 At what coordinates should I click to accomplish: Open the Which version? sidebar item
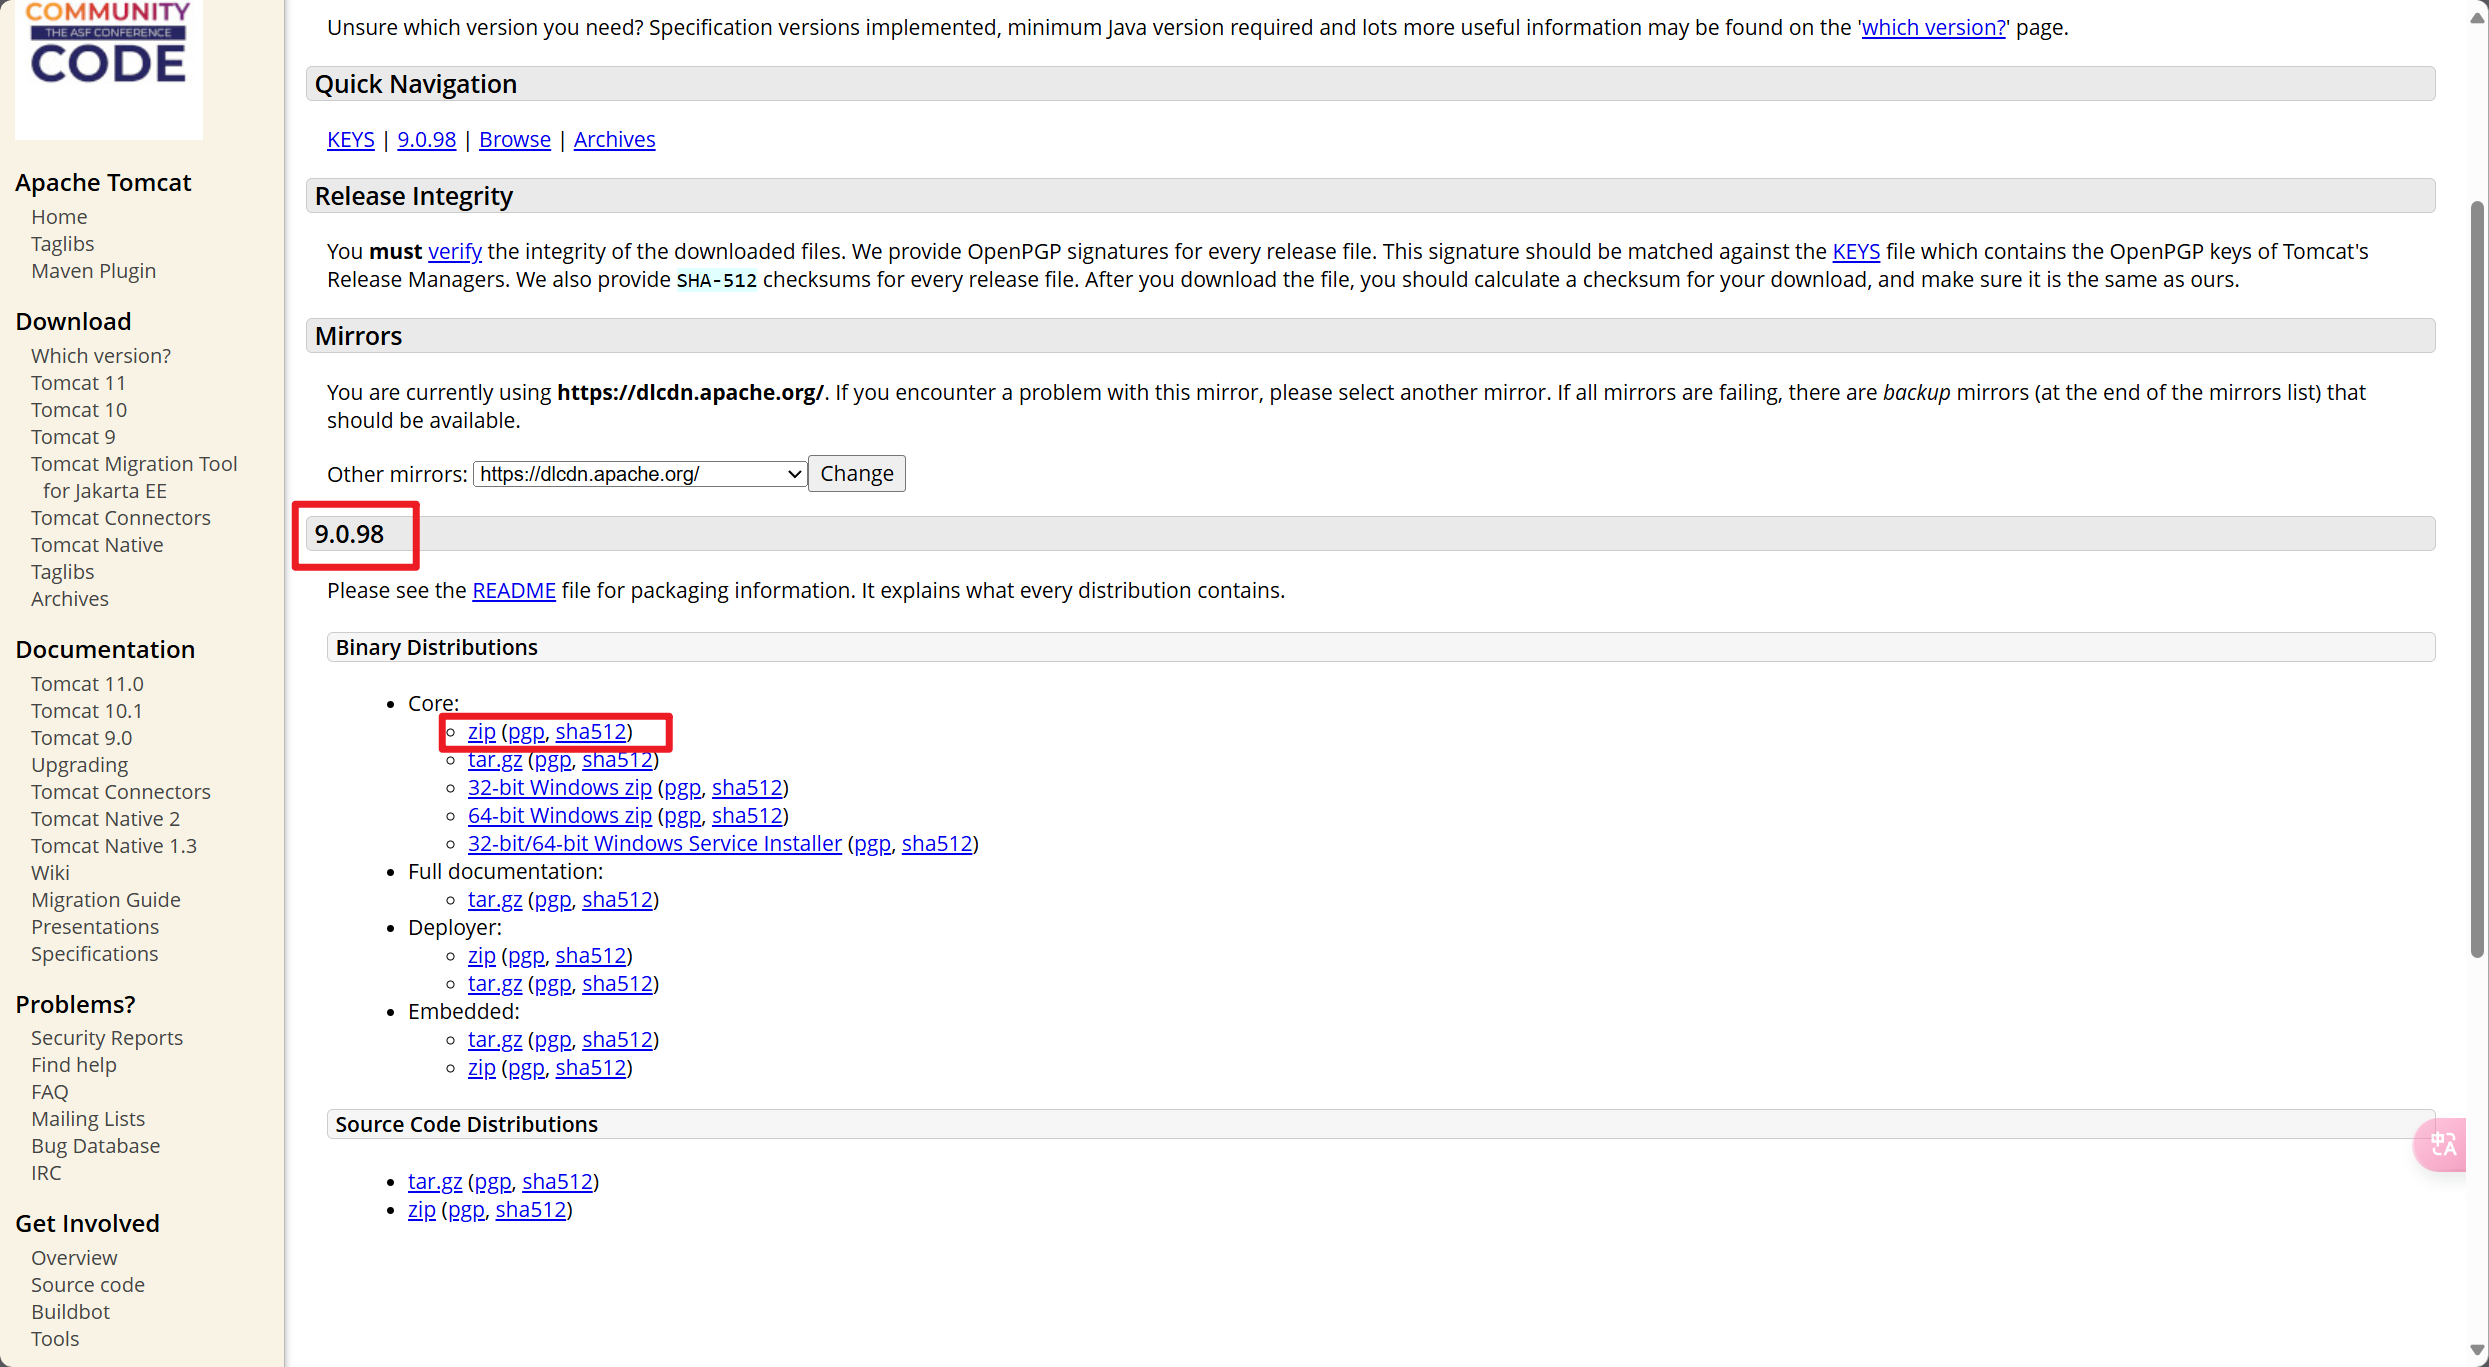pyautogui.click(x=100, y=356)
